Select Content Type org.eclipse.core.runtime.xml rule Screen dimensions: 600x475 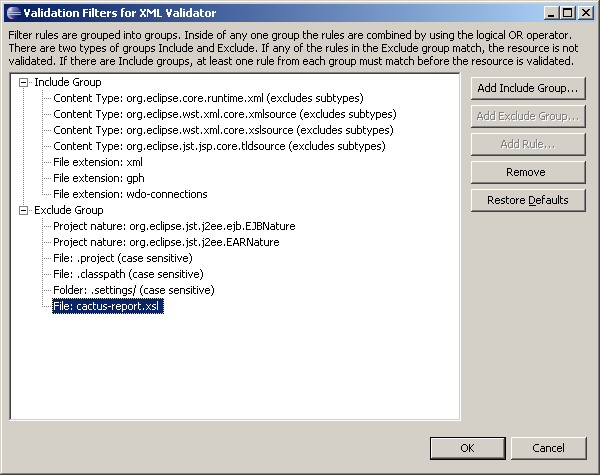[208, 98]
